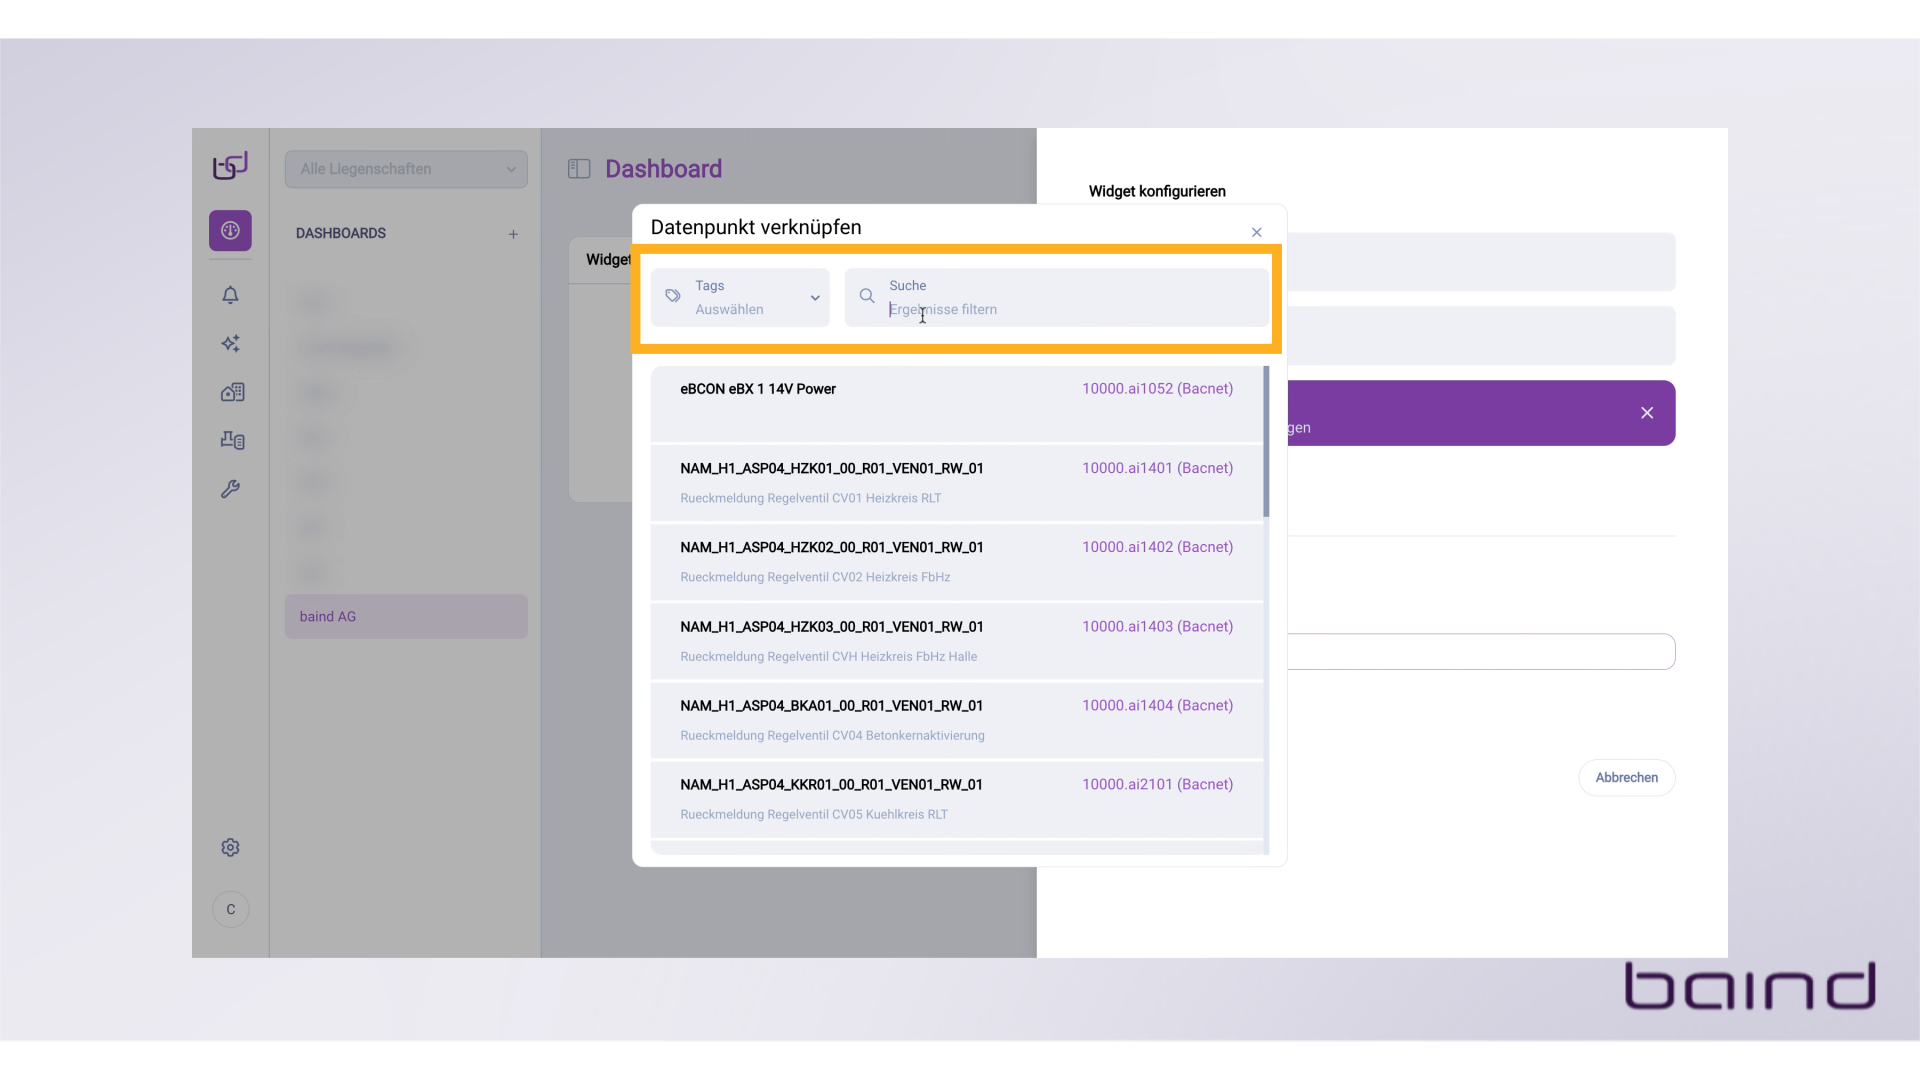Click the devices list icon in sidebar
The height and width of the screenshot is (1080, 1920).
coord(232,440)
